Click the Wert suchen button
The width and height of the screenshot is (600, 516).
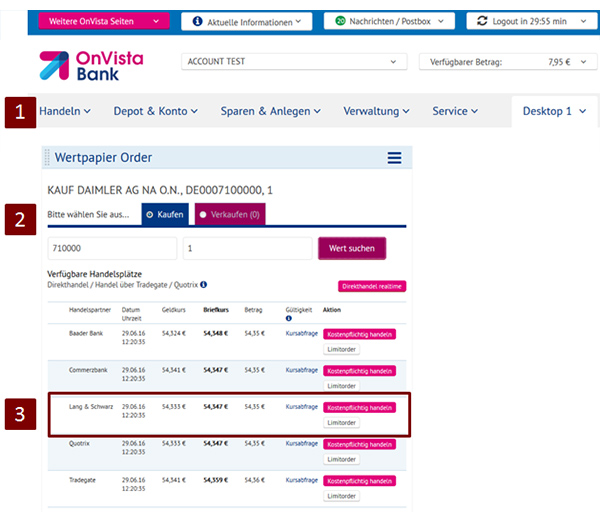click(351, 248)
